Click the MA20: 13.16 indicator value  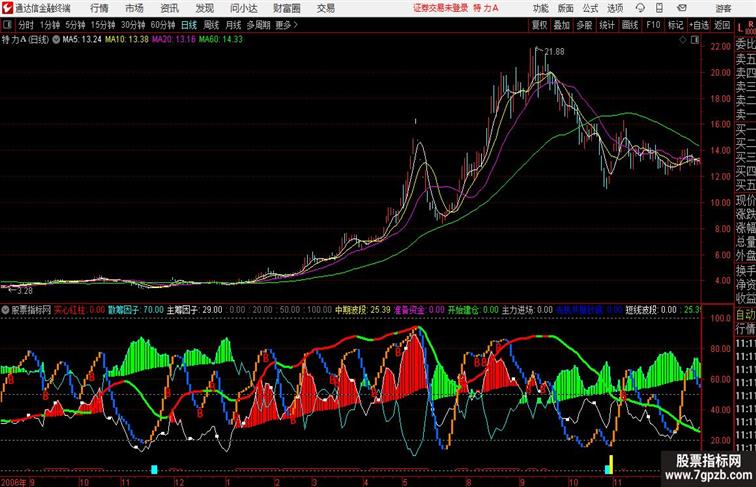point(174,40)
